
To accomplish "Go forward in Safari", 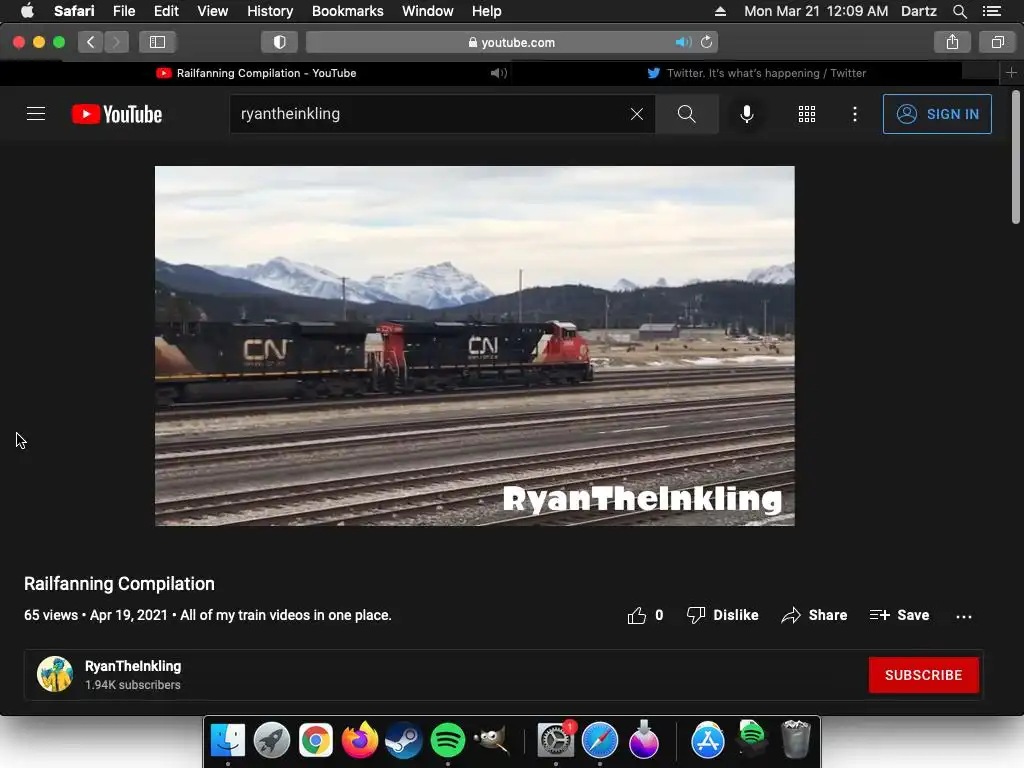I will pyautogui.click(x=116, y=42).
